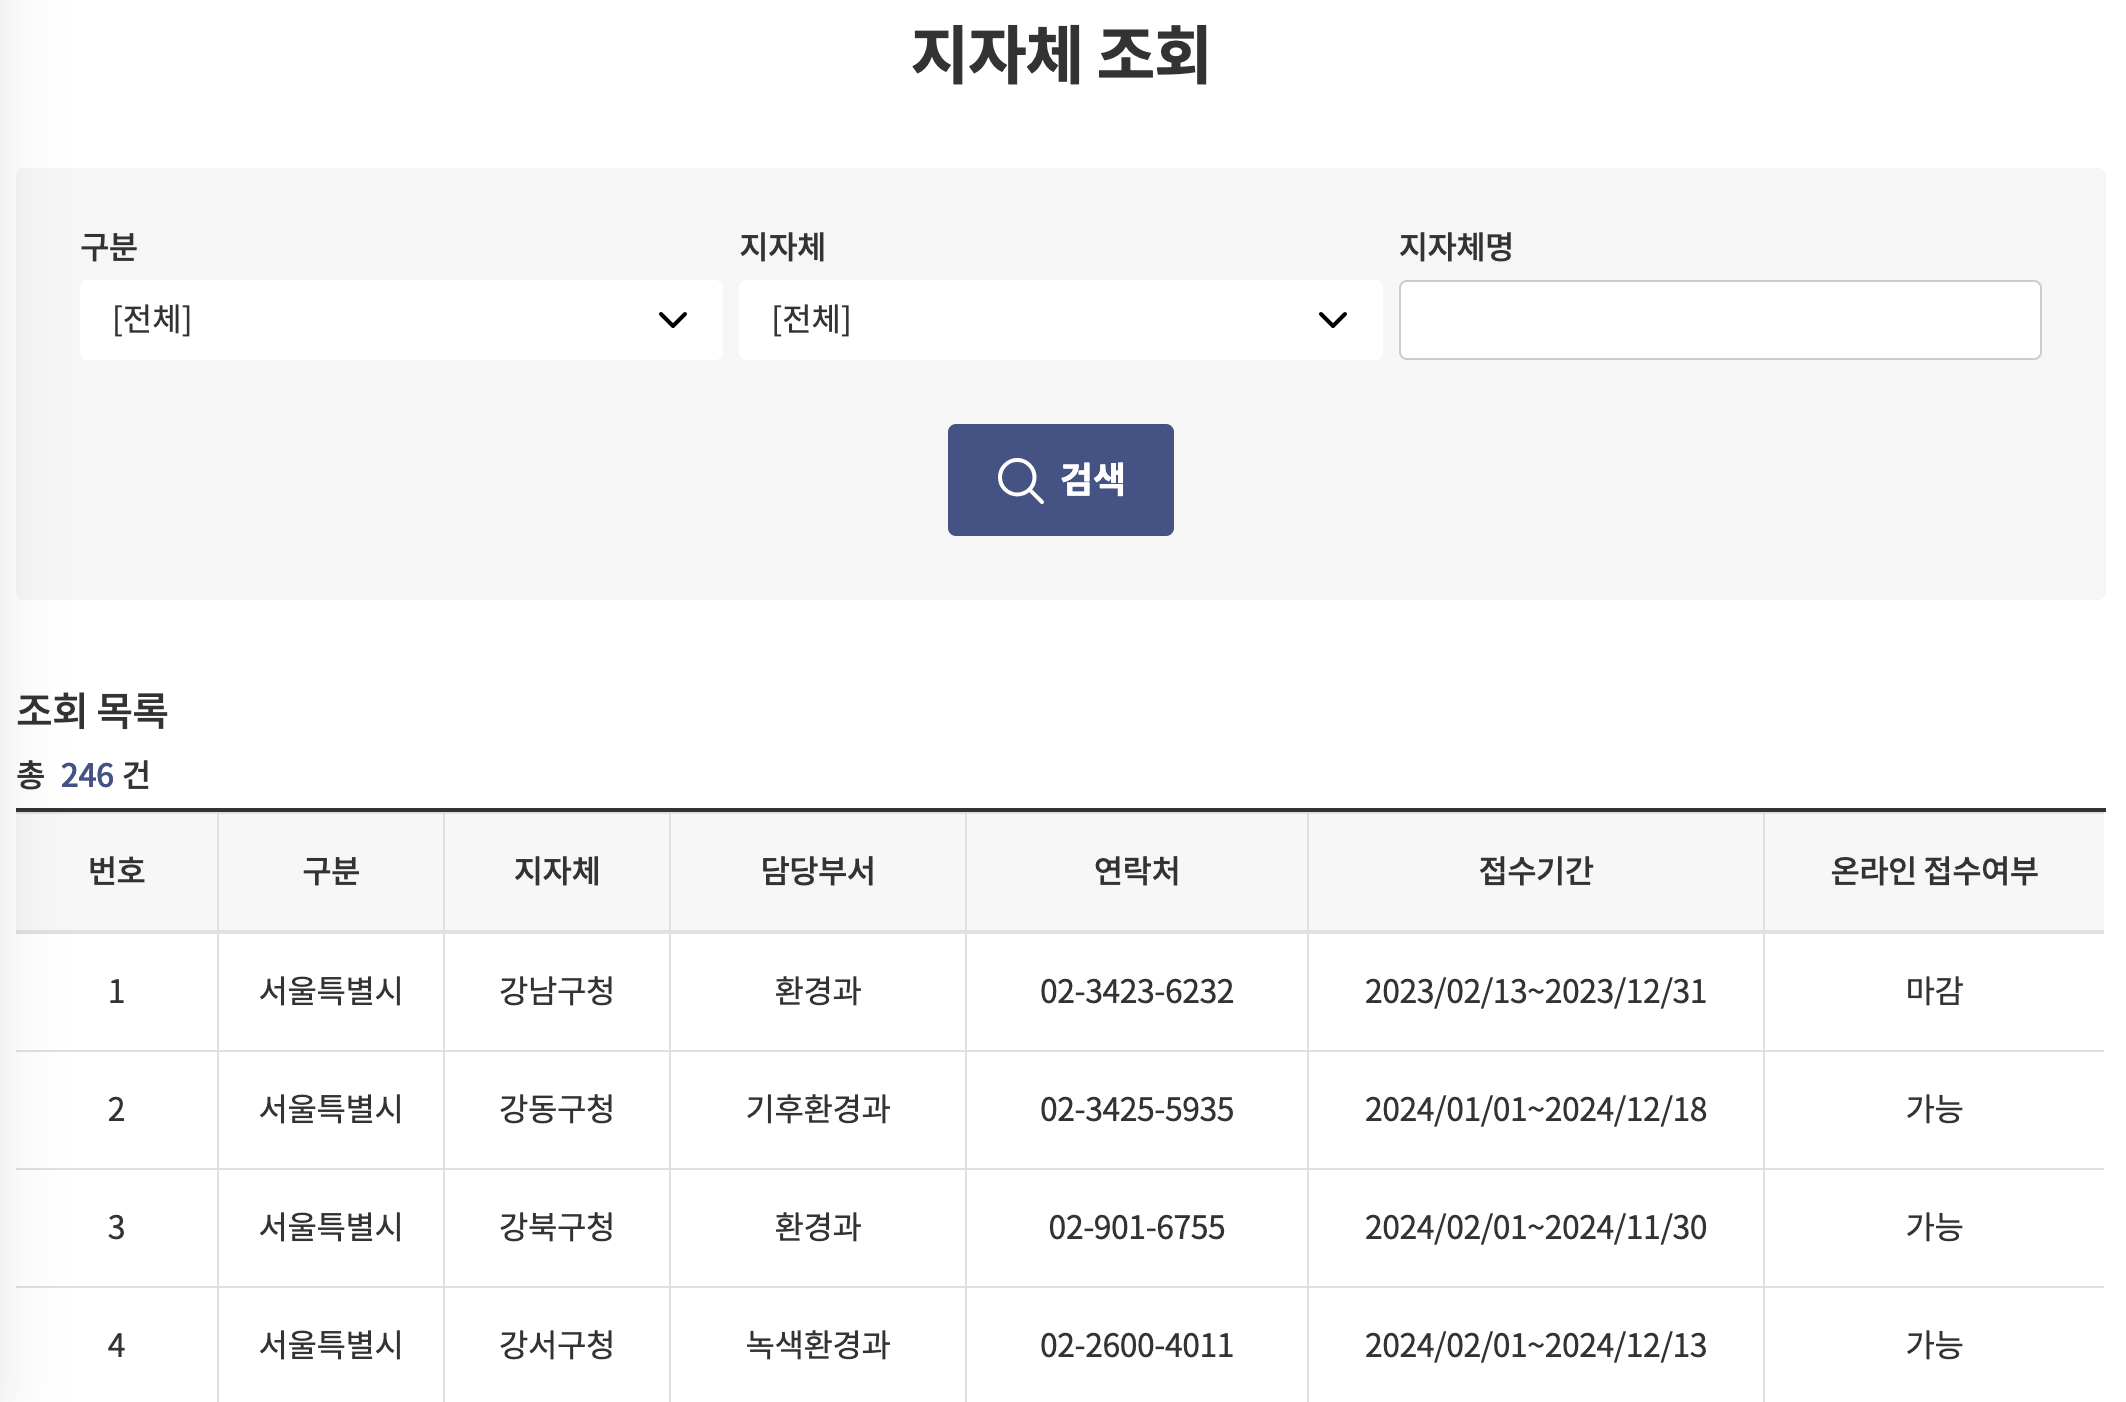Select the 강동구청 row entry
The width and height of the screenshot is (2126, 1402).
[x=556, y=1109]
